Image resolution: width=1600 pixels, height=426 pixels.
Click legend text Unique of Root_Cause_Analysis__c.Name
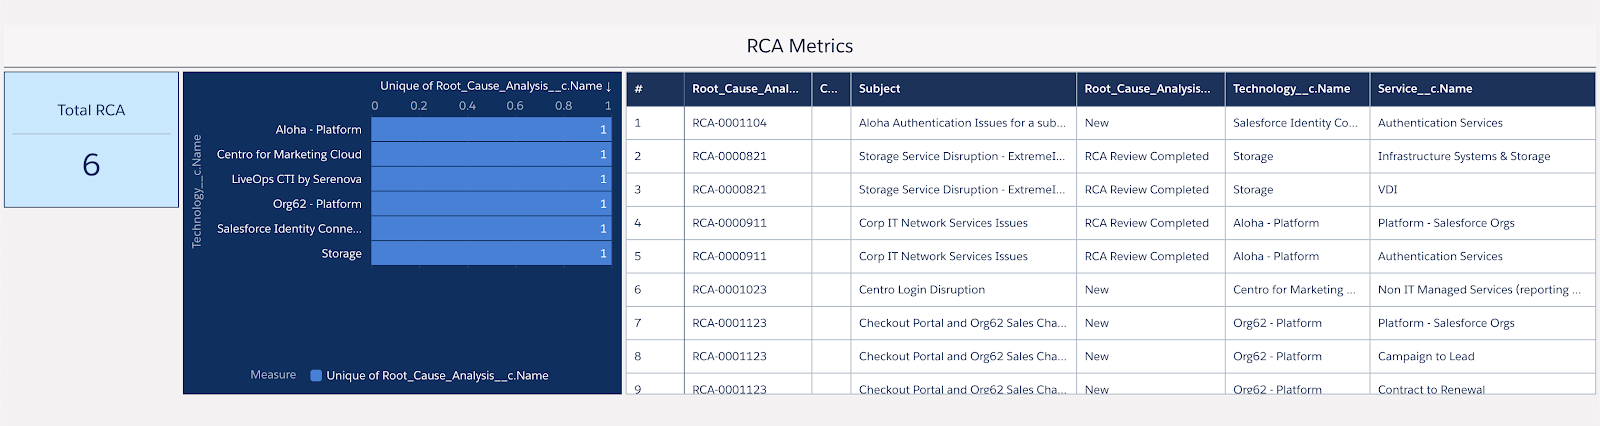pyautogui.click(x=437, y=376)
